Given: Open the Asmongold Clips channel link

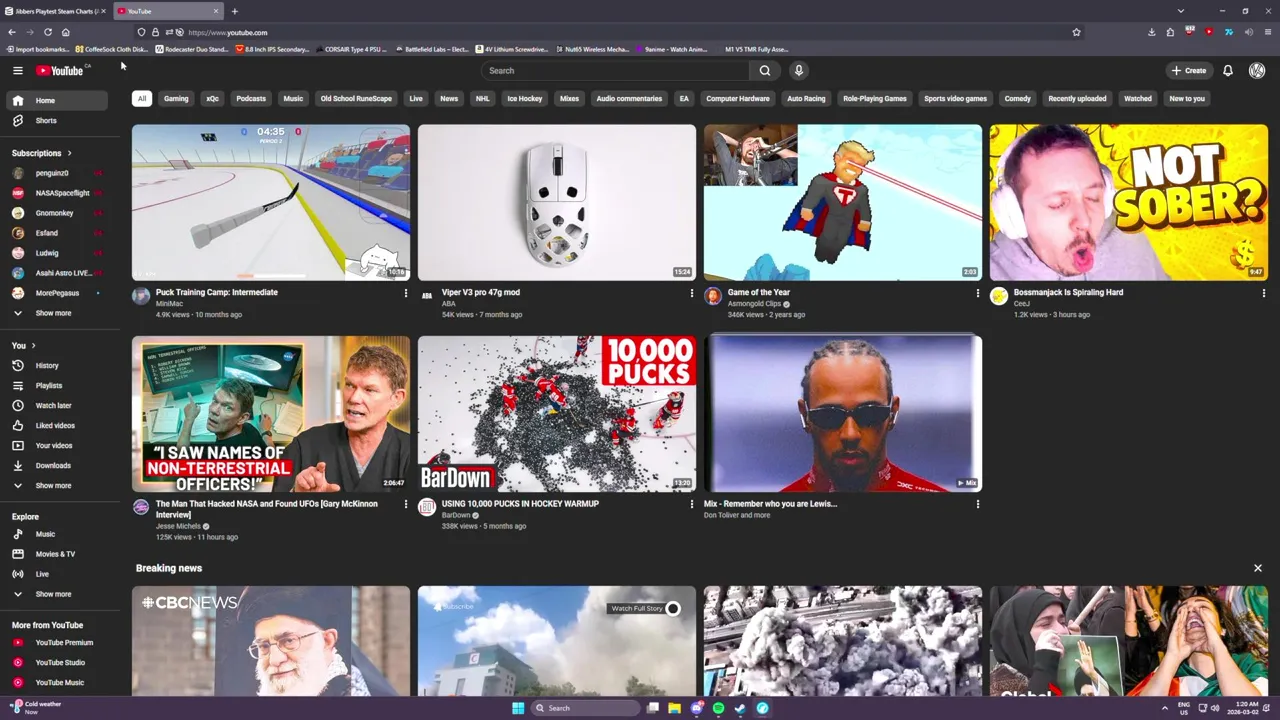Looking at the screenshot, I should [754, 304].
